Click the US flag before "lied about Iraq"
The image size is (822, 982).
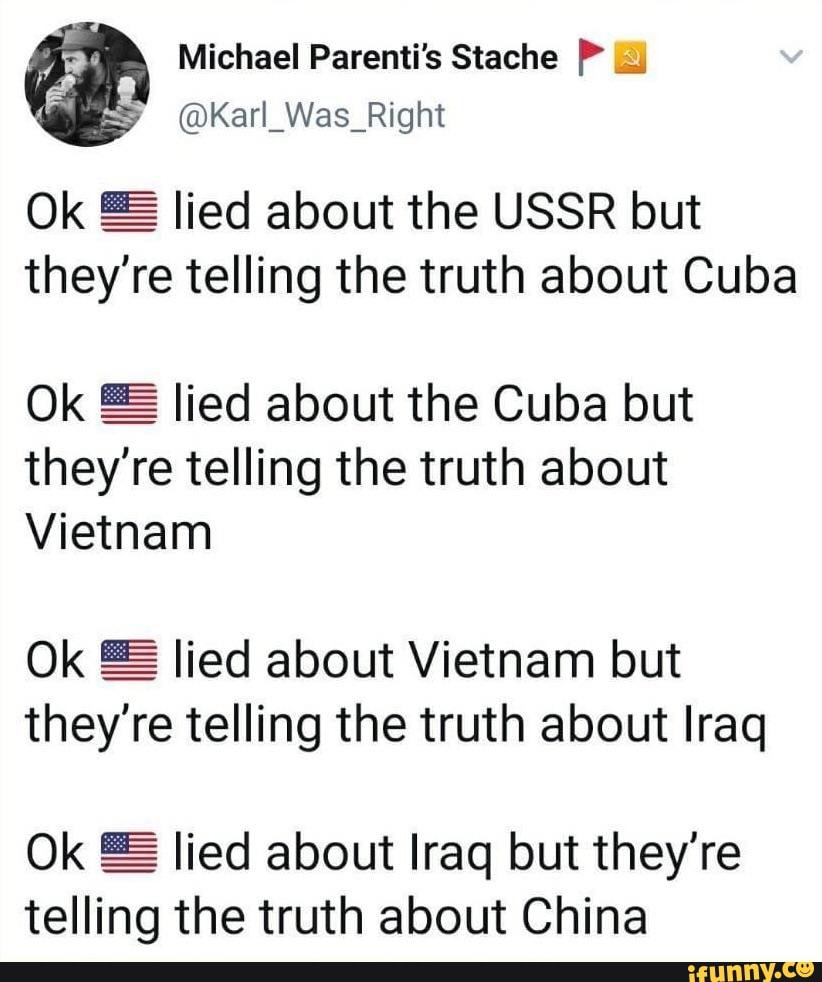[127, 854]
